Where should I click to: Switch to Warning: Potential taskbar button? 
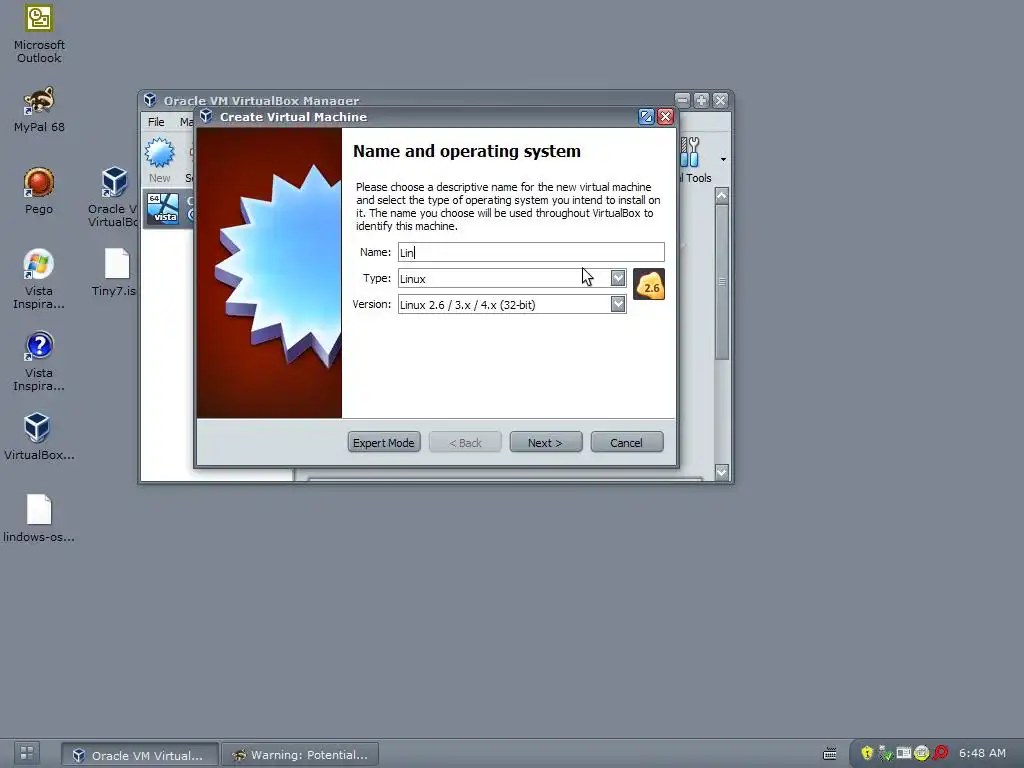click(x=300, y=755)
